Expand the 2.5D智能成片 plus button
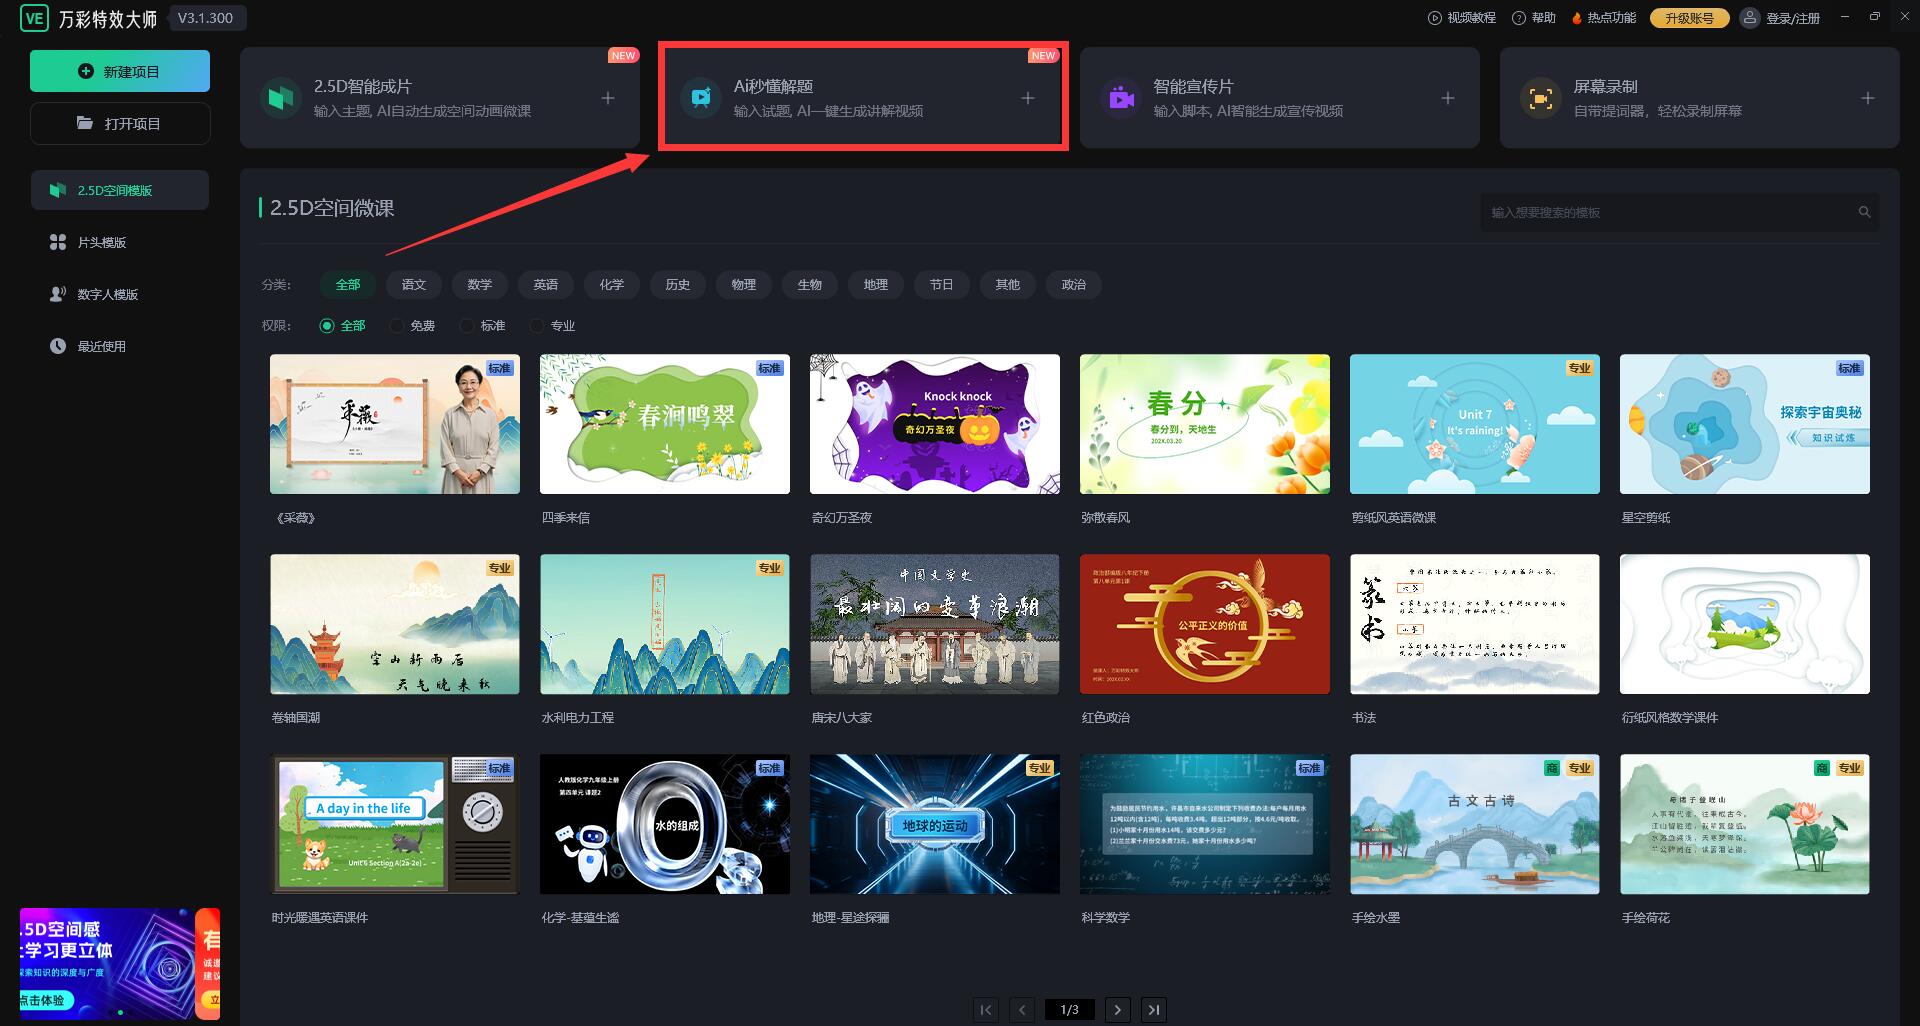This screenshot has height=1026, width=1920. (608, 98)
